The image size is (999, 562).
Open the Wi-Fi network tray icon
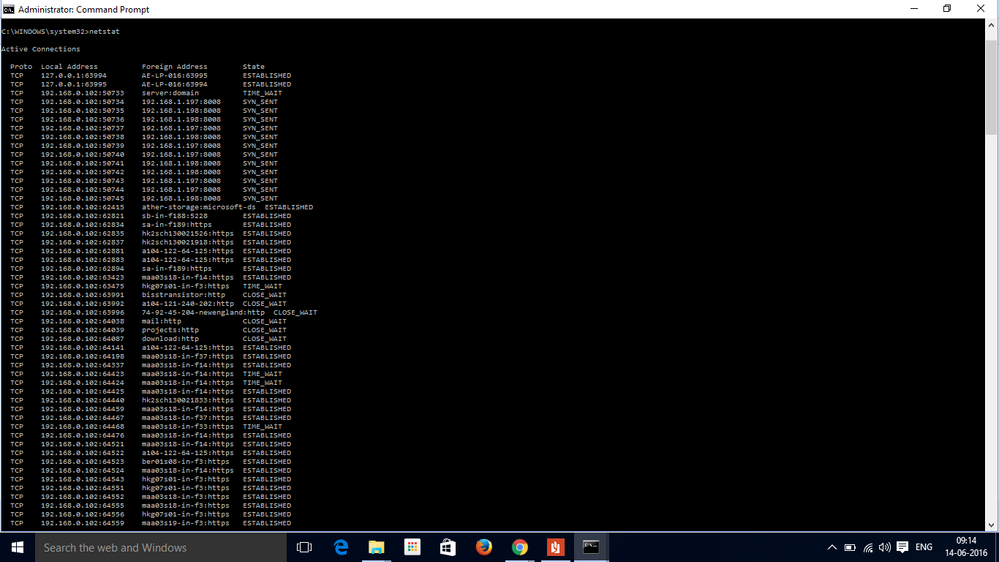click(868, 547)
